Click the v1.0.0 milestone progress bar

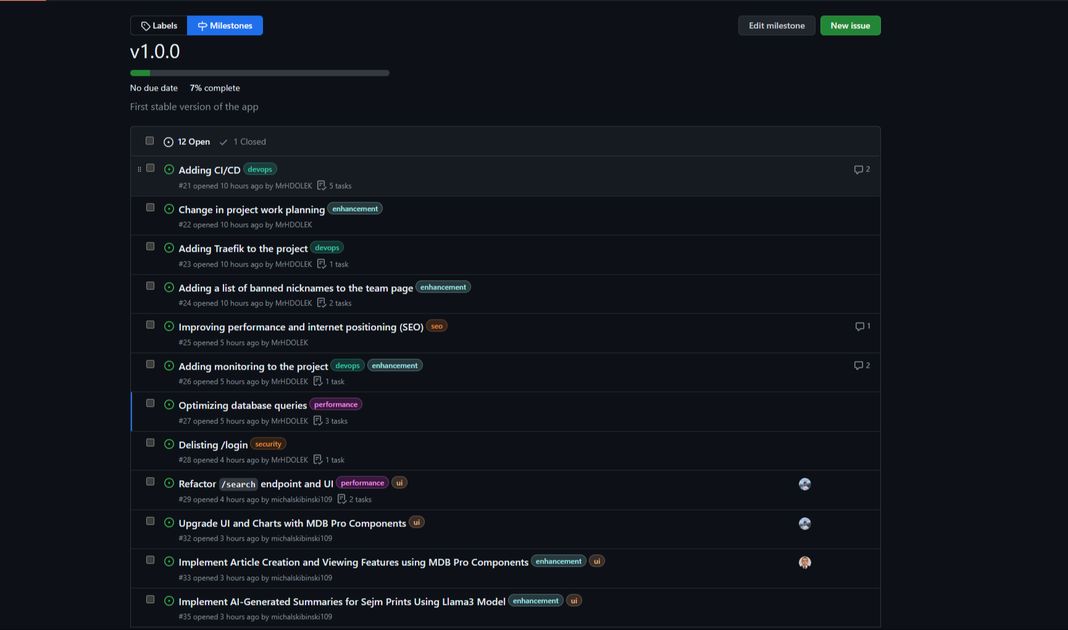click(x=259, y=73)
